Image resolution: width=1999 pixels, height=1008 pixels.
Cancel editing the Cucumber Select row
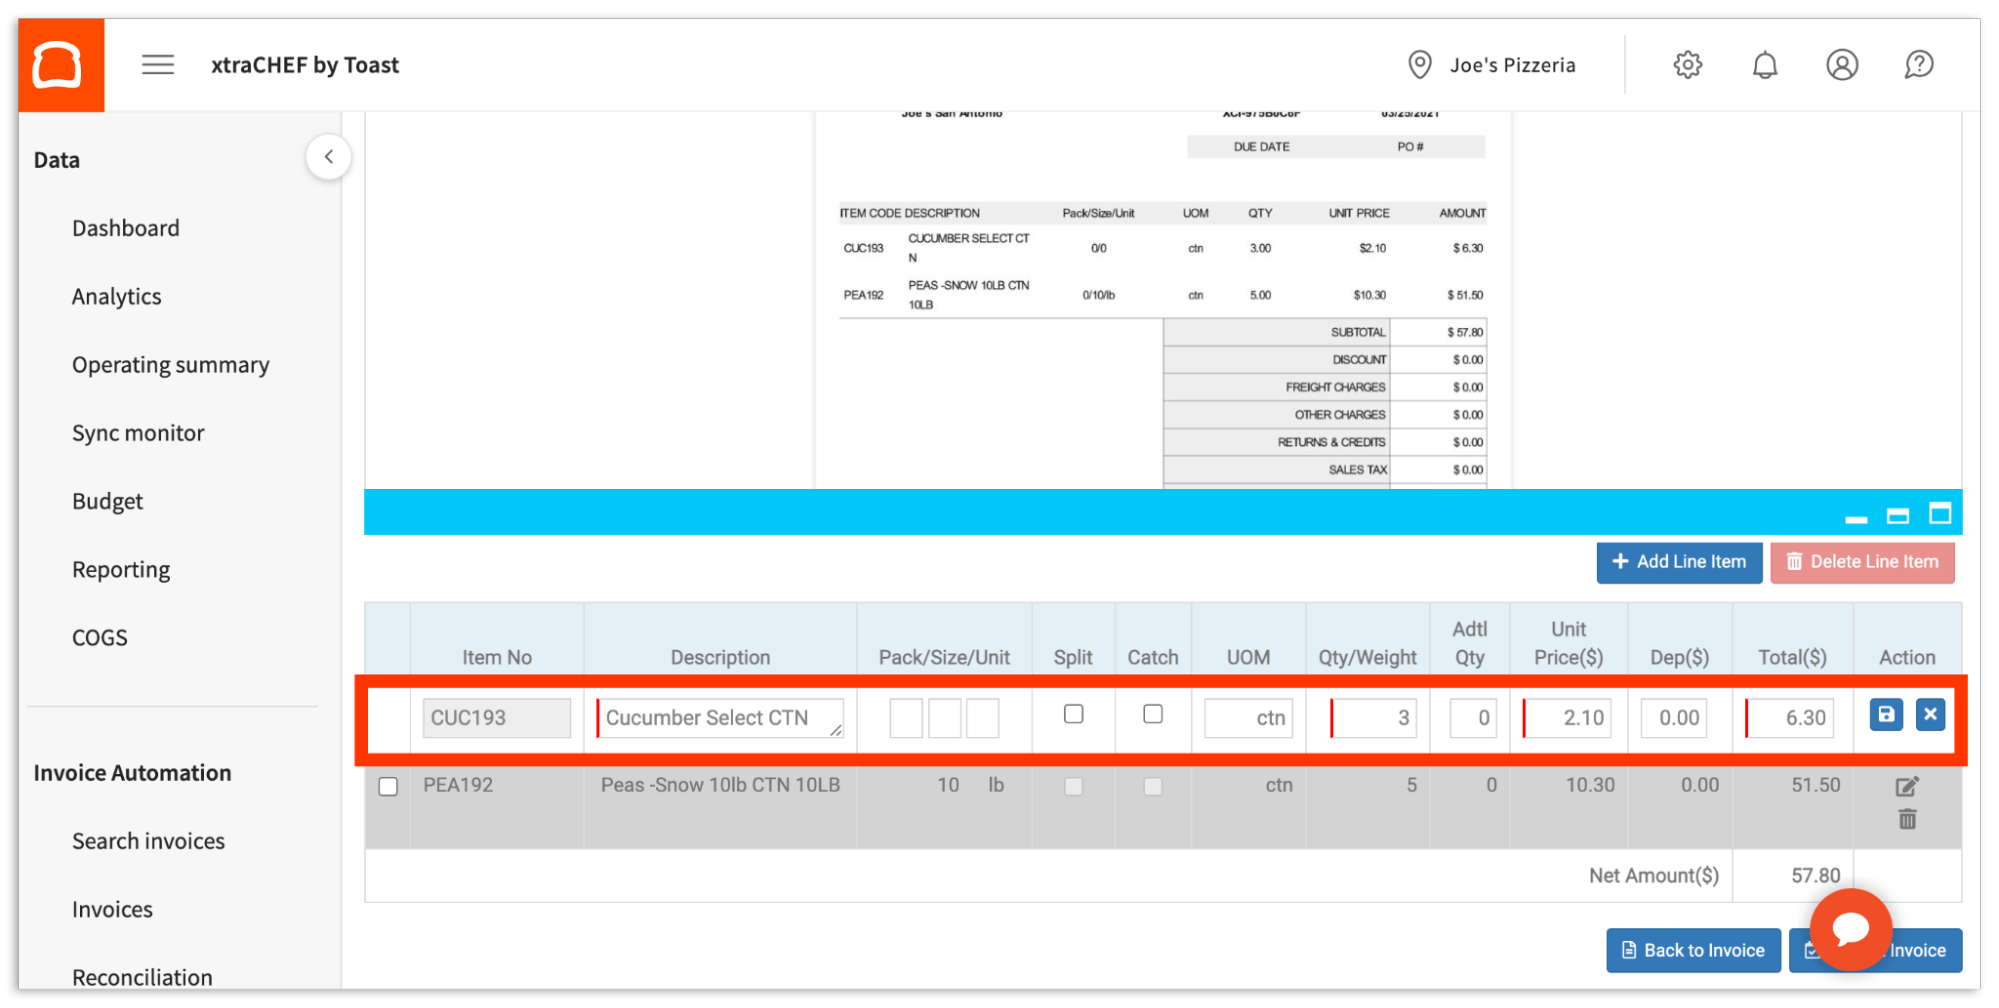click(1930, 714)
